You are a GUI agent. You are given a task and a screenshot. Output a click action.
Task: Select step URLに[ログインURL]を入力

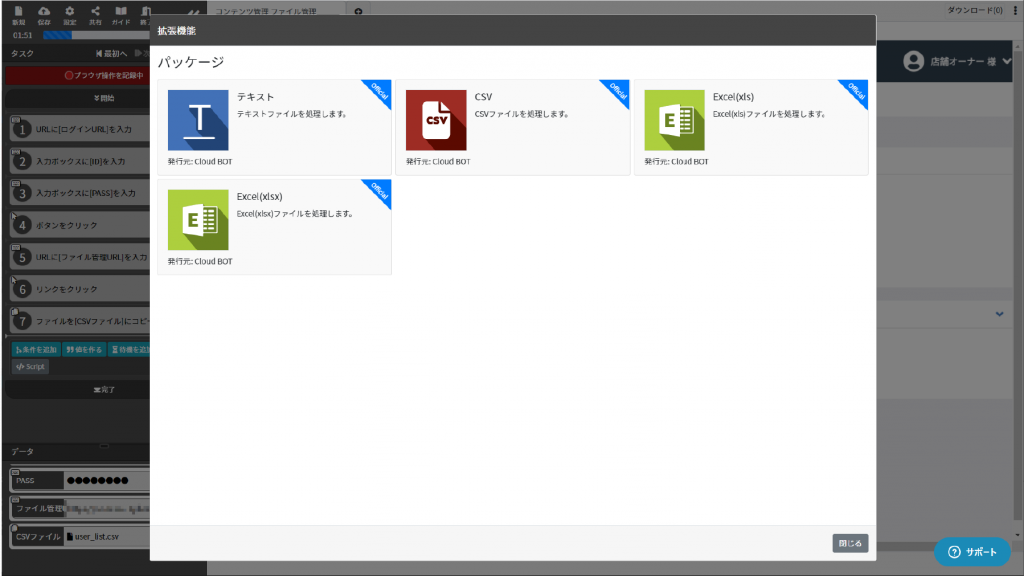80,129
